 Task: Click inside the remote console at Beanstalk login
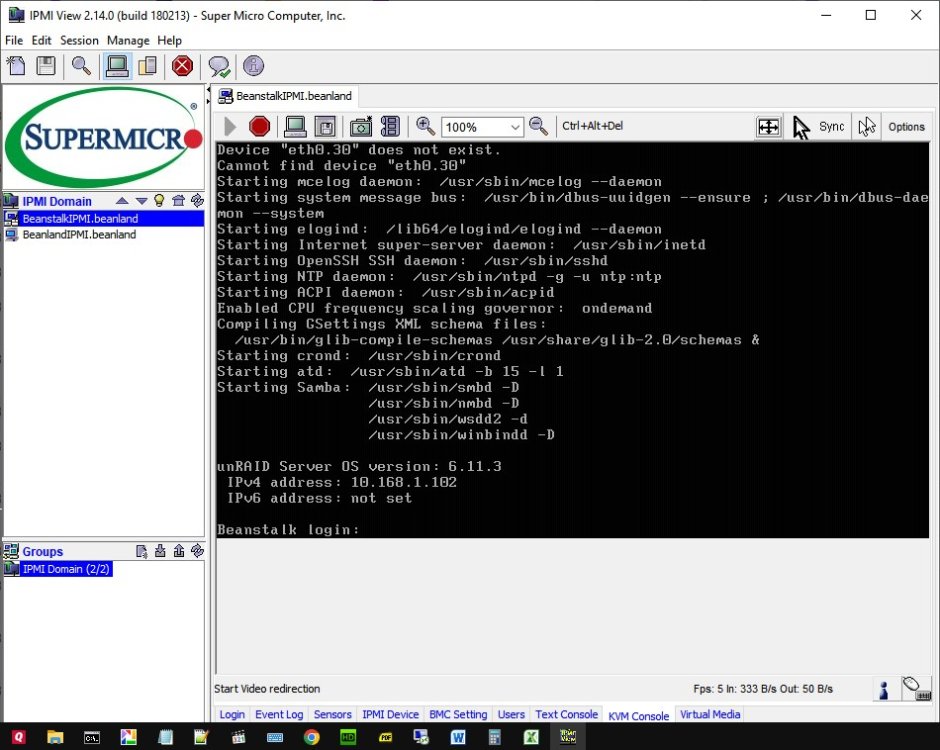pyautogui.click(x=288, y=529)
